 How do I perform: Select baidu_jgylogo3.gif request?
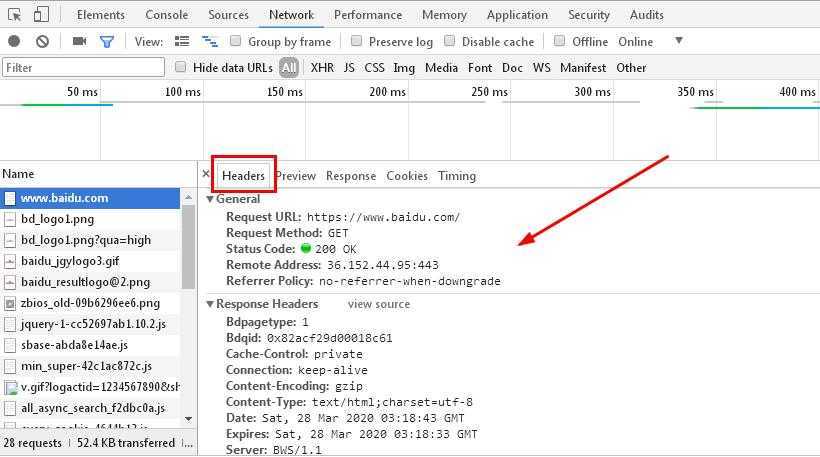pyautogui.click(x=90, y=261)
